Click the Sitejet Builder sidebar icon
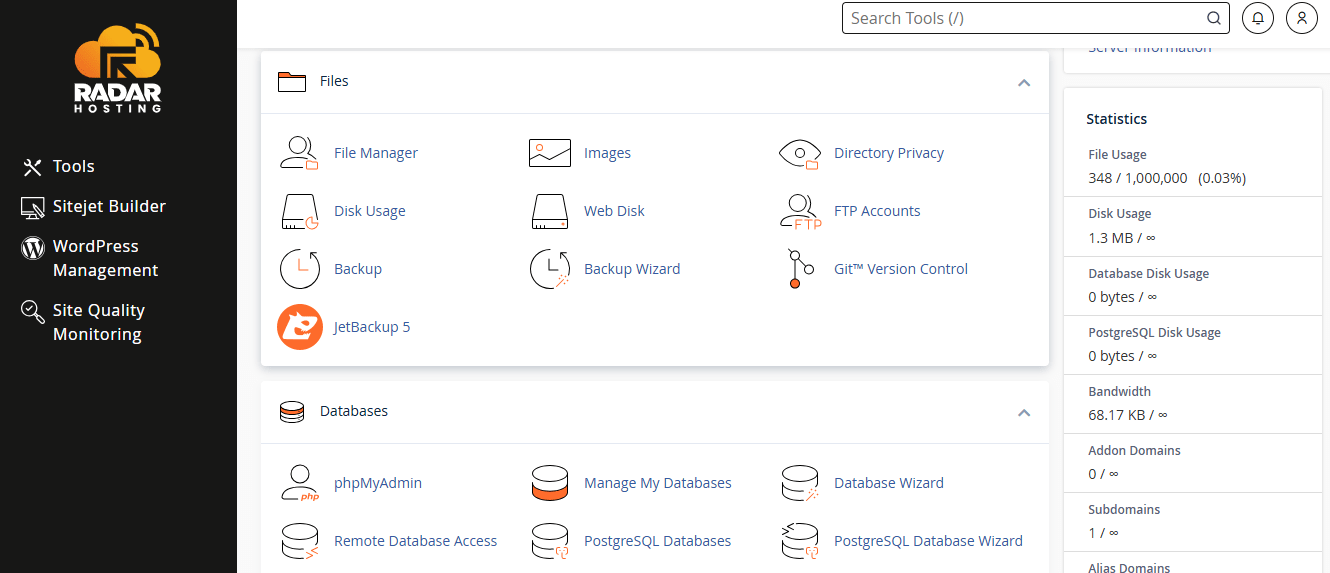The image size is (1330, 573). [33, 207]
